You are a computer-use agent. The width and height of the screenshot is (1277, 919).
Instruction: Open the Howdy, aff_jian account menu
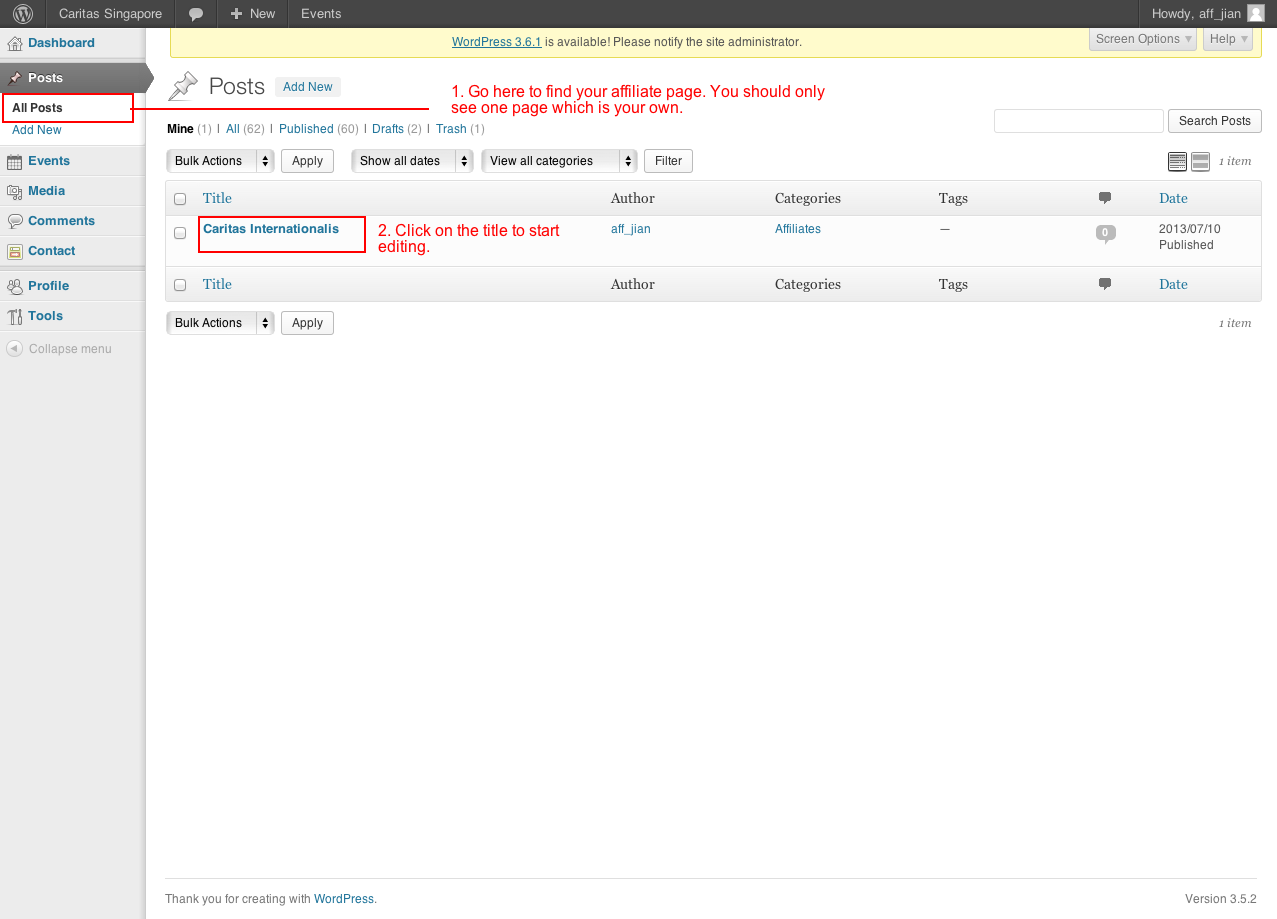pyautogui.click(x=1208, y=14)
